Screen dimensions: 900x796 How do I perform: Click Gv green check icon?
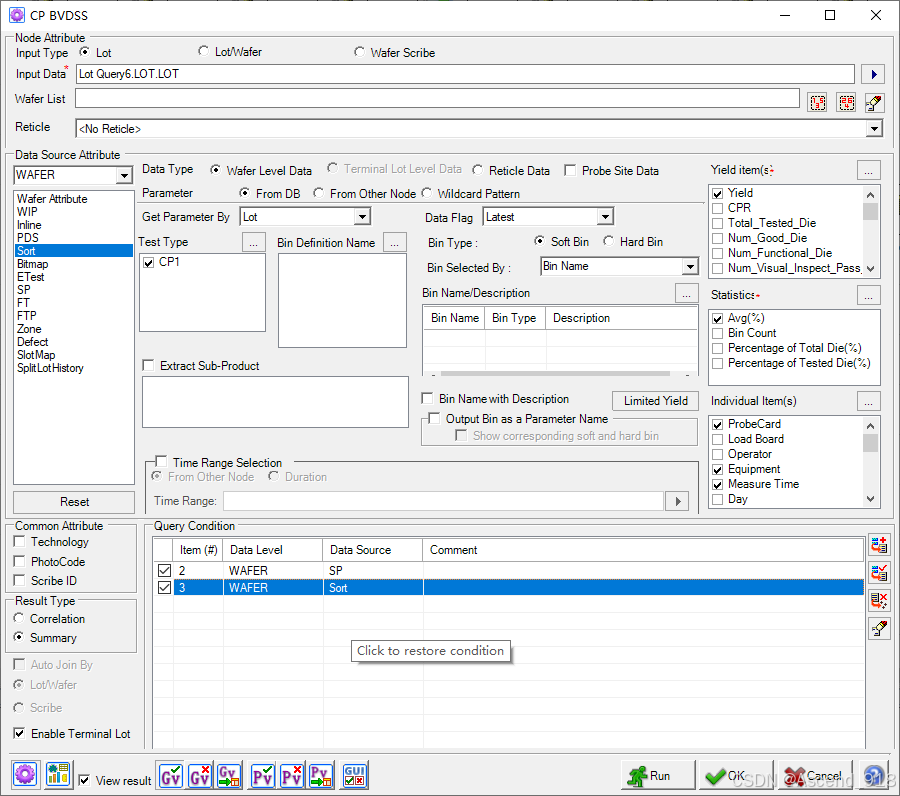coord(171,776)
